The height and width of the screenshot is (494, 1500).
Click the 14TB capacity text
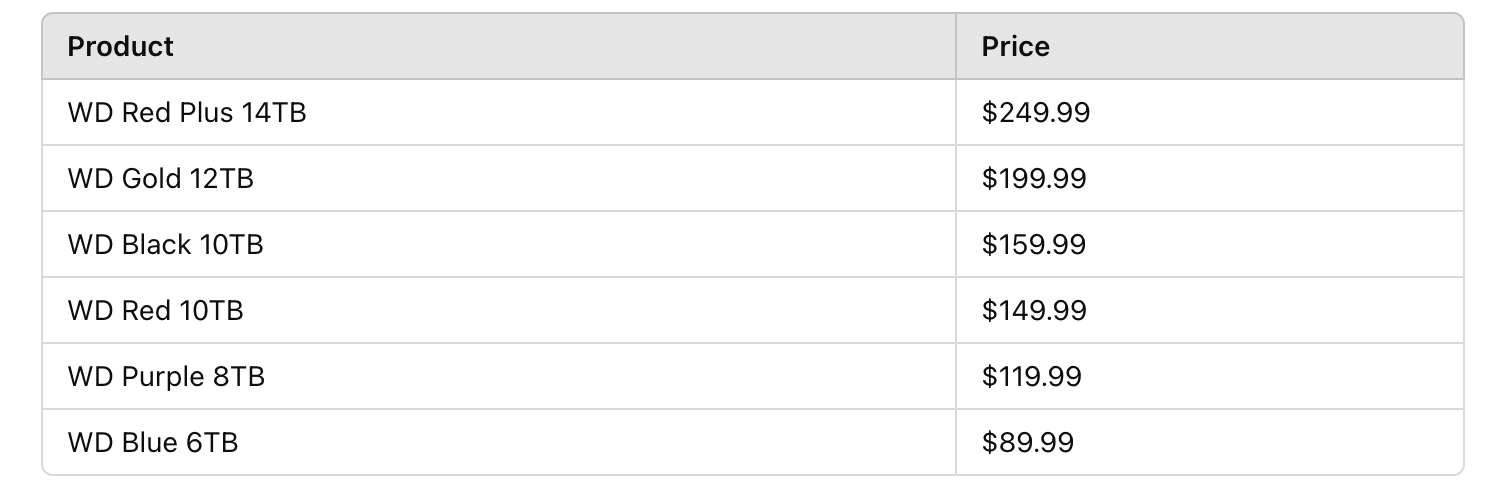273,112
